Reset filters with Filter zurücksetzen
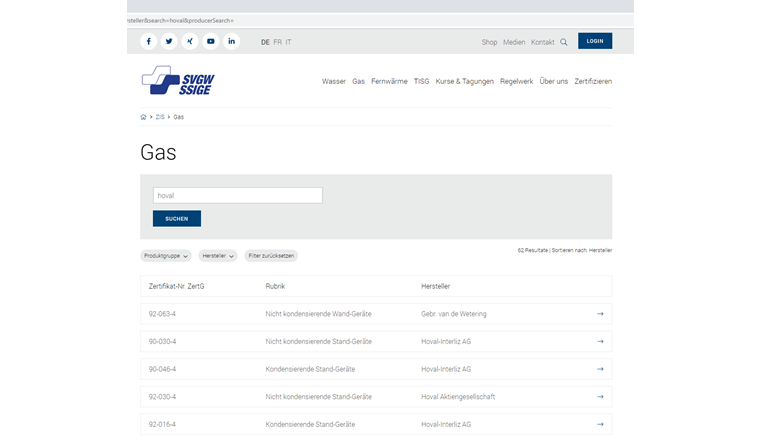760x440 pixels. point(272,256)
